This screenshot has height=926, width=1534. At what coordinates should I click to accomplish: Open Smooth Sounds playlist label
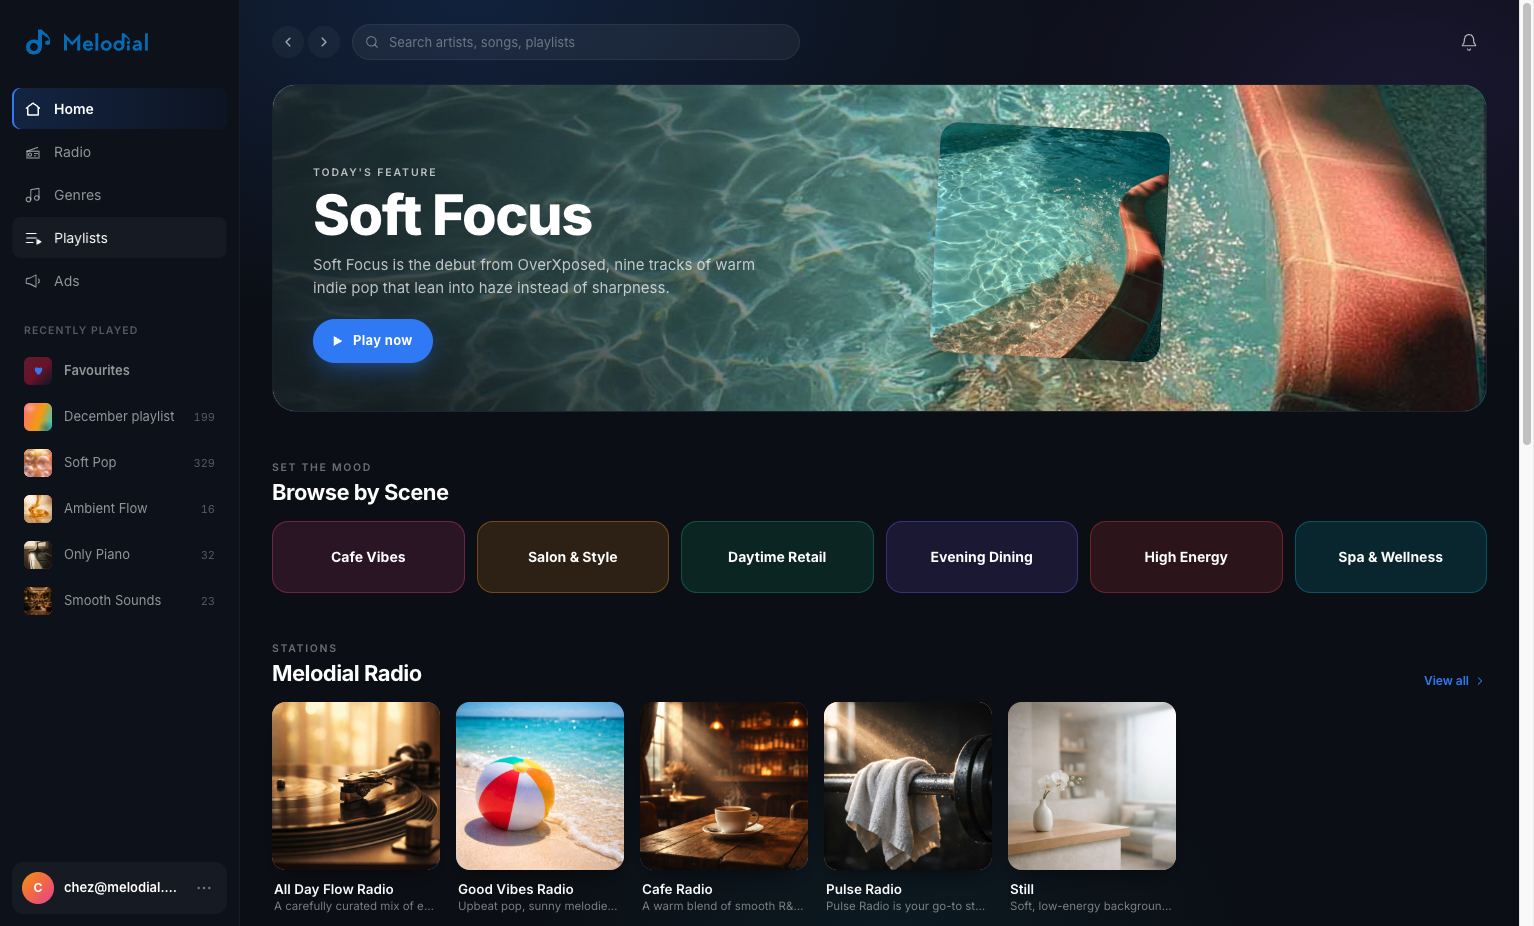coord(112,600)
